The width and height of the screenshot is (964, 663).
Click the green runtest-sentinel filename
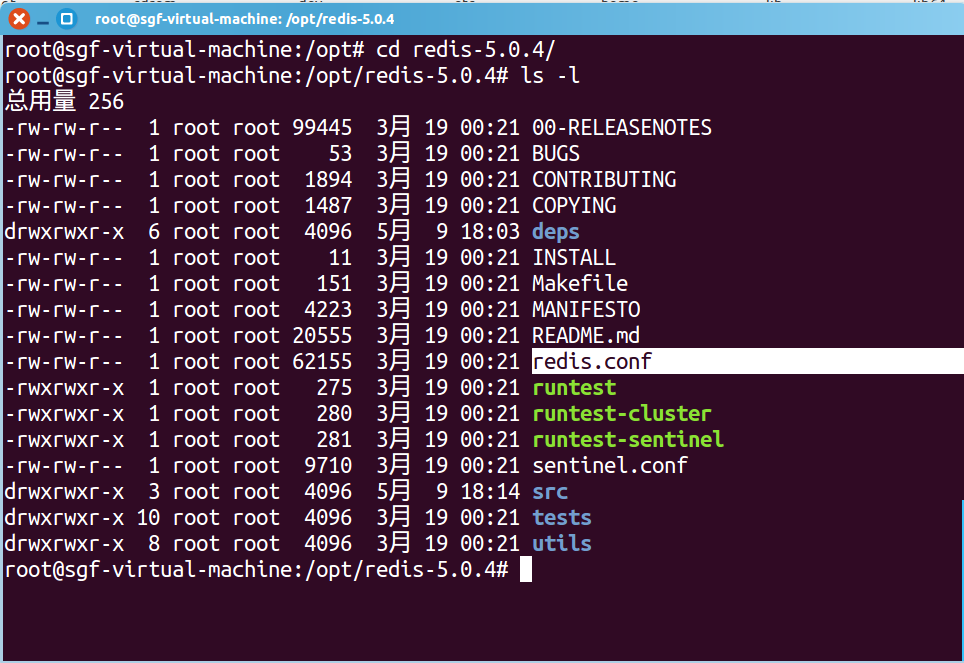point(628,439)
